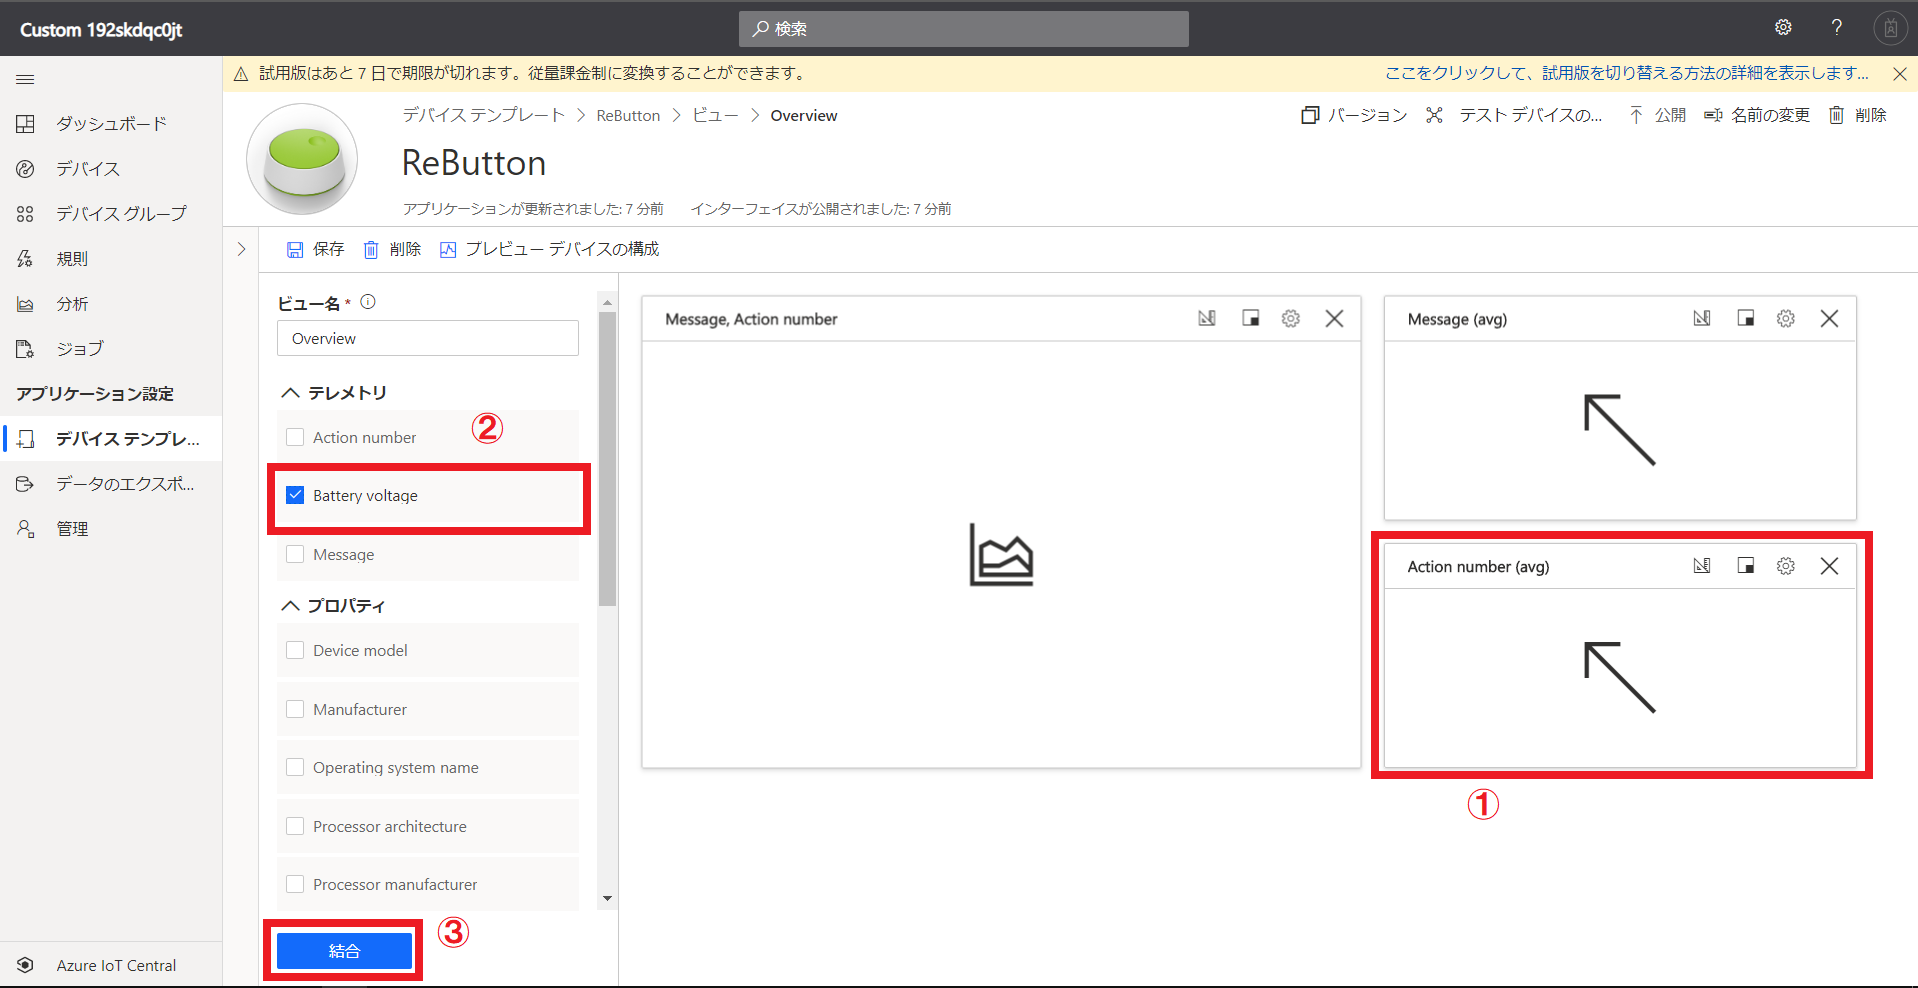Change size of Message (avg) tile
The height and width of the screenshot is (988, 1918).
tap(1746, 318)
